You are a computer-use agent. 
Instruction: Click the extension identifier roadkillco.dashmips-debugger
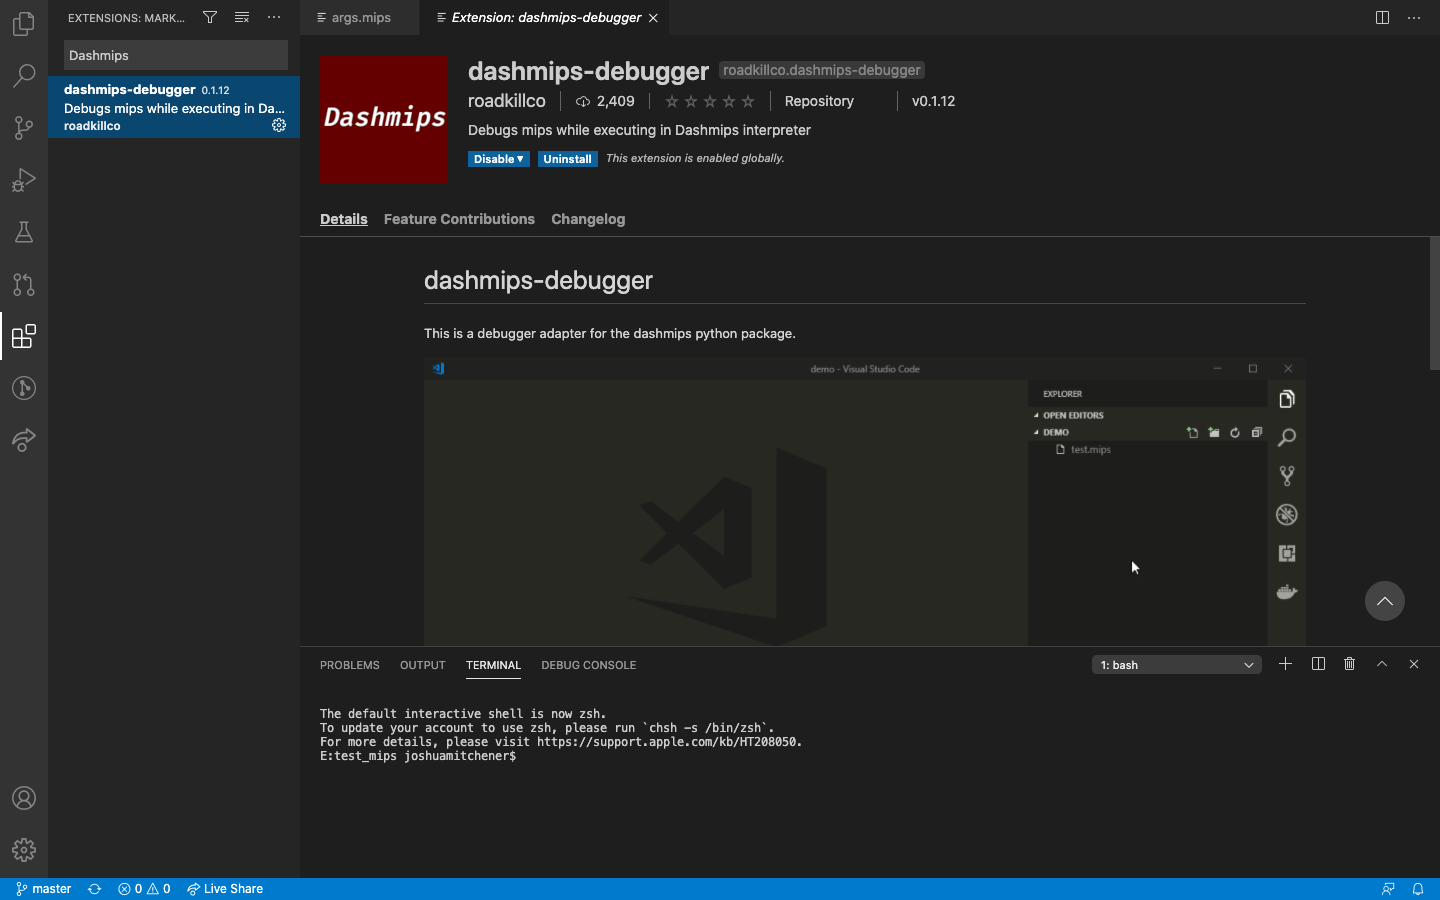[x=822, y=70]
